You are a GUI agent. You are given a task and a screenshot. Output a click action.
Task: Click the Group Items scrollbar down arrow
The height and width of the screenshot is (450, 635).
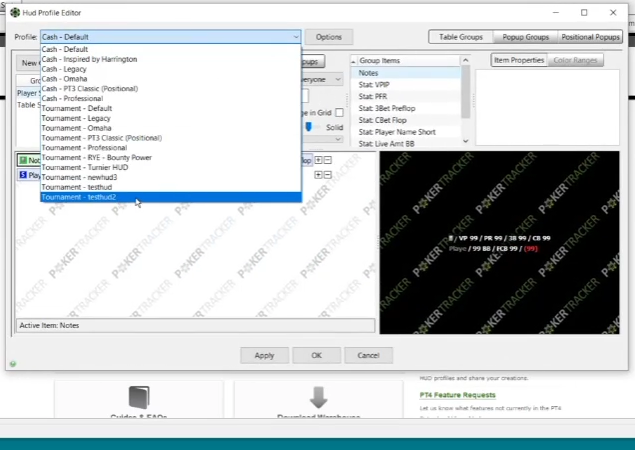pyautogui.click(x=466, y=141)
